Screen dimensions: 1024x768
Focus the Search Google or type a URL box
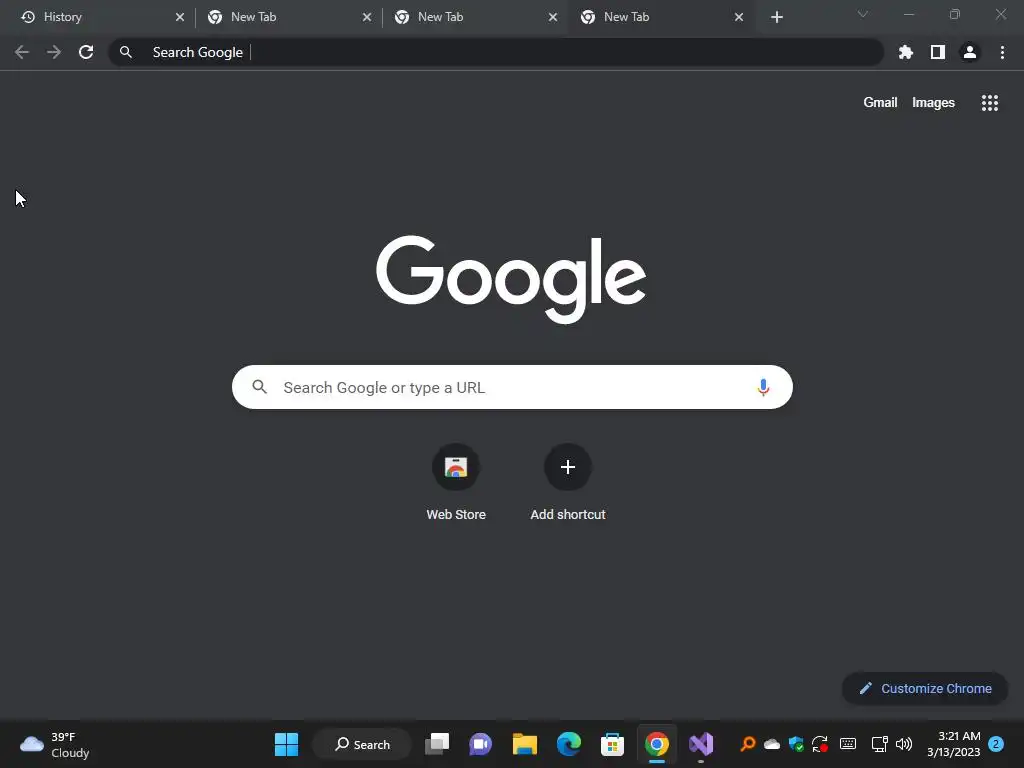pyautogui.click(x=512, y=387)
